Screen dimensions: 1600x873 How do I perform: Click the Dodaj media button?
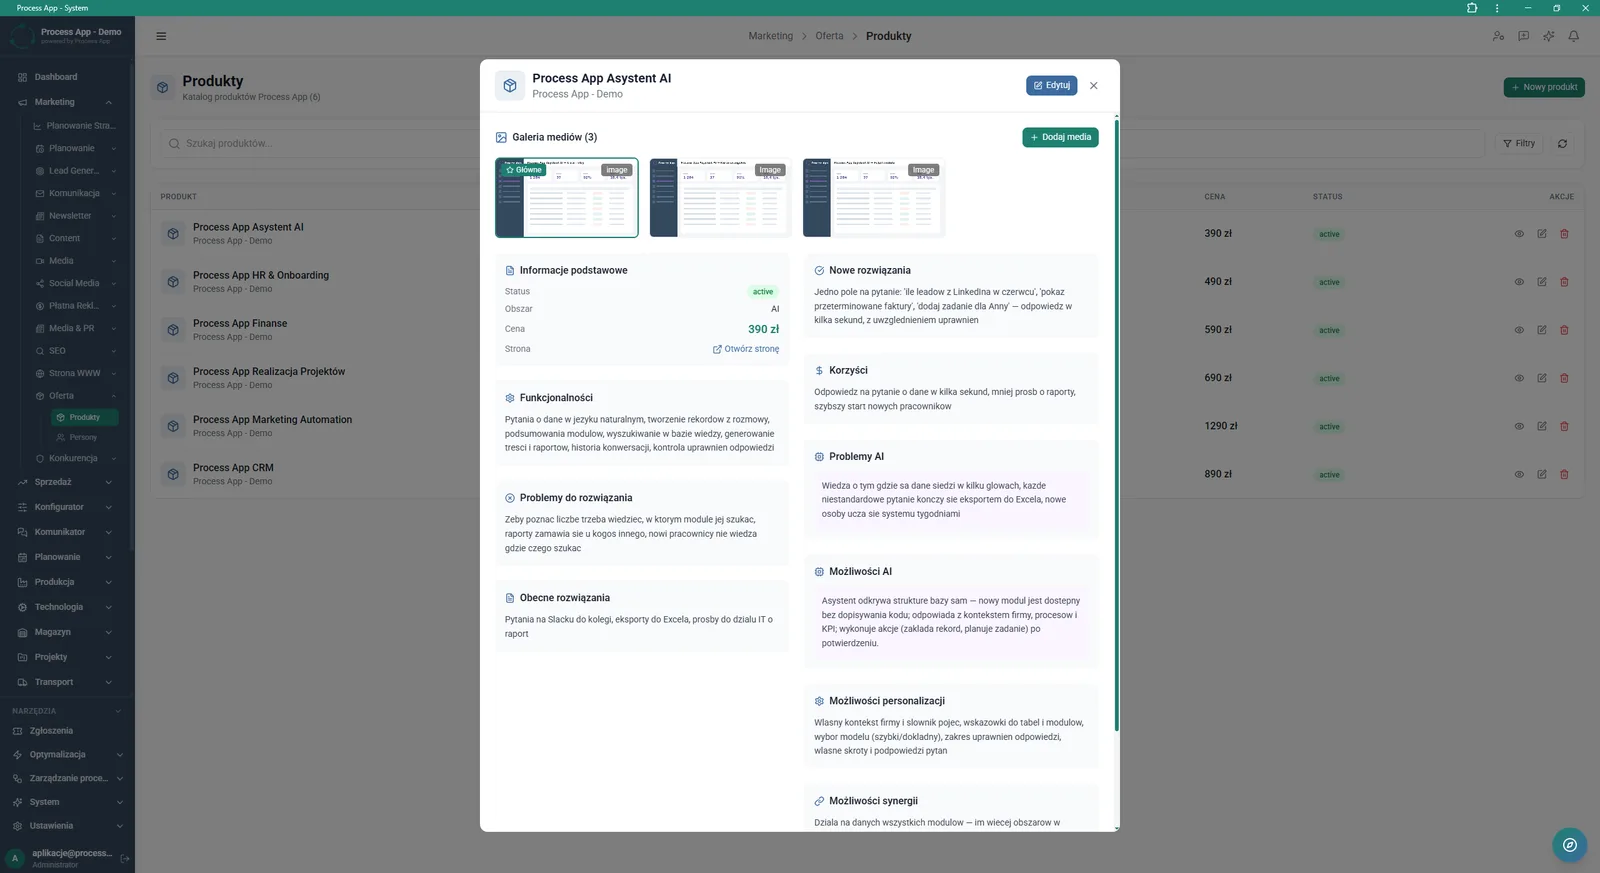click(x=1060, y=137)
